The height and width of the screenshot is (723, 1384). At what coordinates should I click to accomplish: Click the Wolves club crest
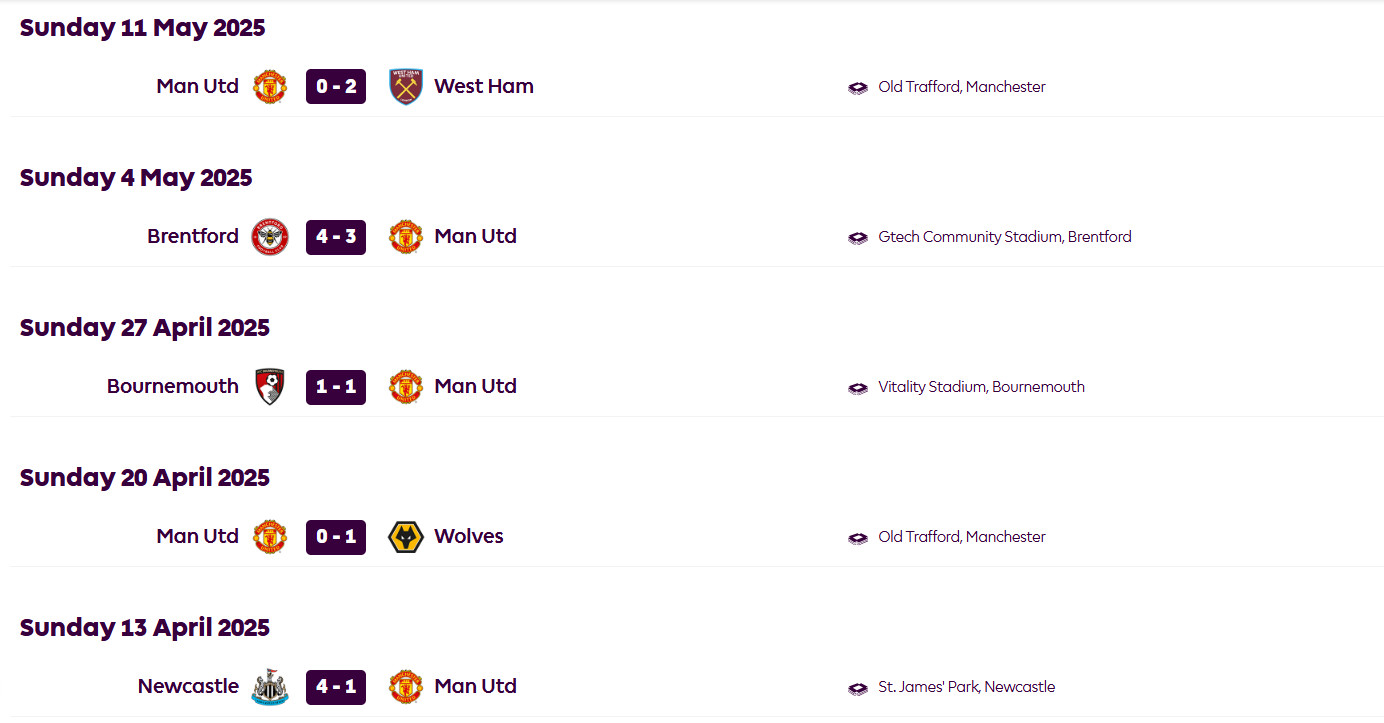(406, 537)
